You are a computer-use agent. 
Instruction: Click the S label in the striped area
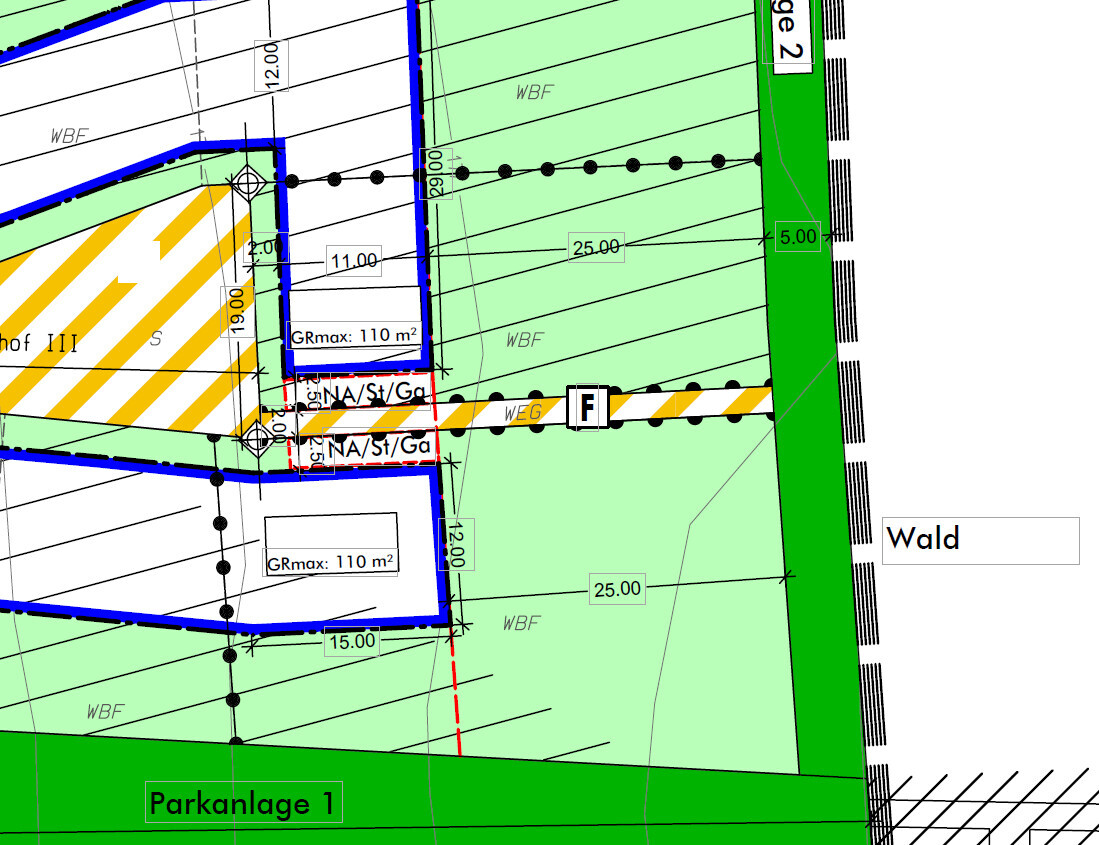click(155, 338)
